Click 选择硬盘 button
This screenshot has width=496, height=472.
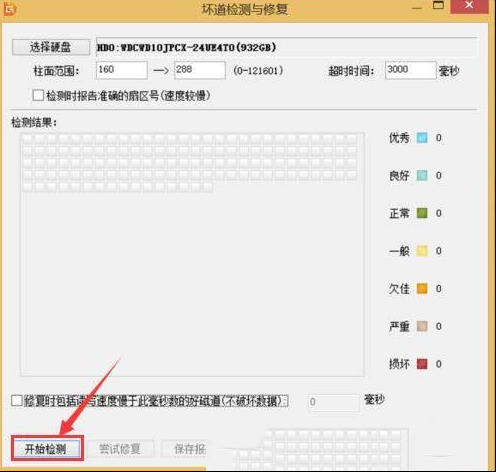(51, 47)
